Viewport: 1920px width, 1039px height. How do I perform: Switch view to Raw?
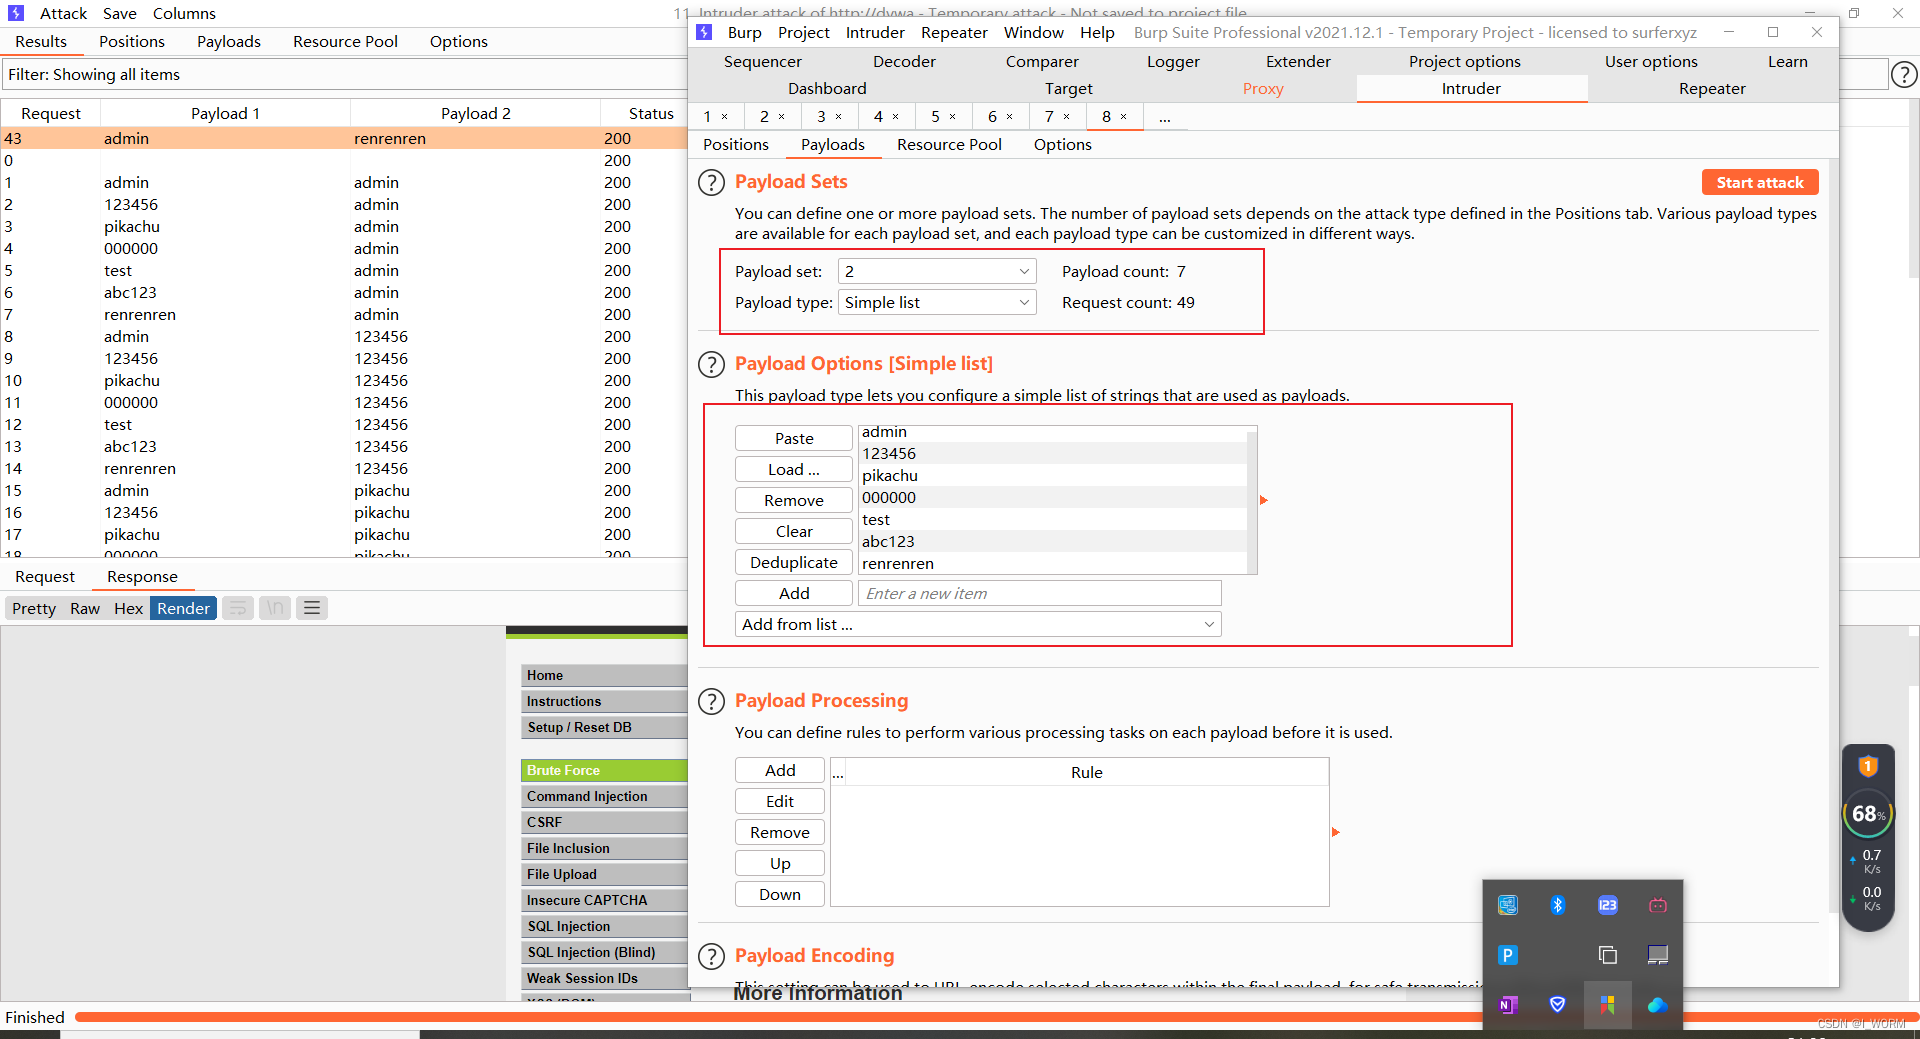click(x=85, y=608)
